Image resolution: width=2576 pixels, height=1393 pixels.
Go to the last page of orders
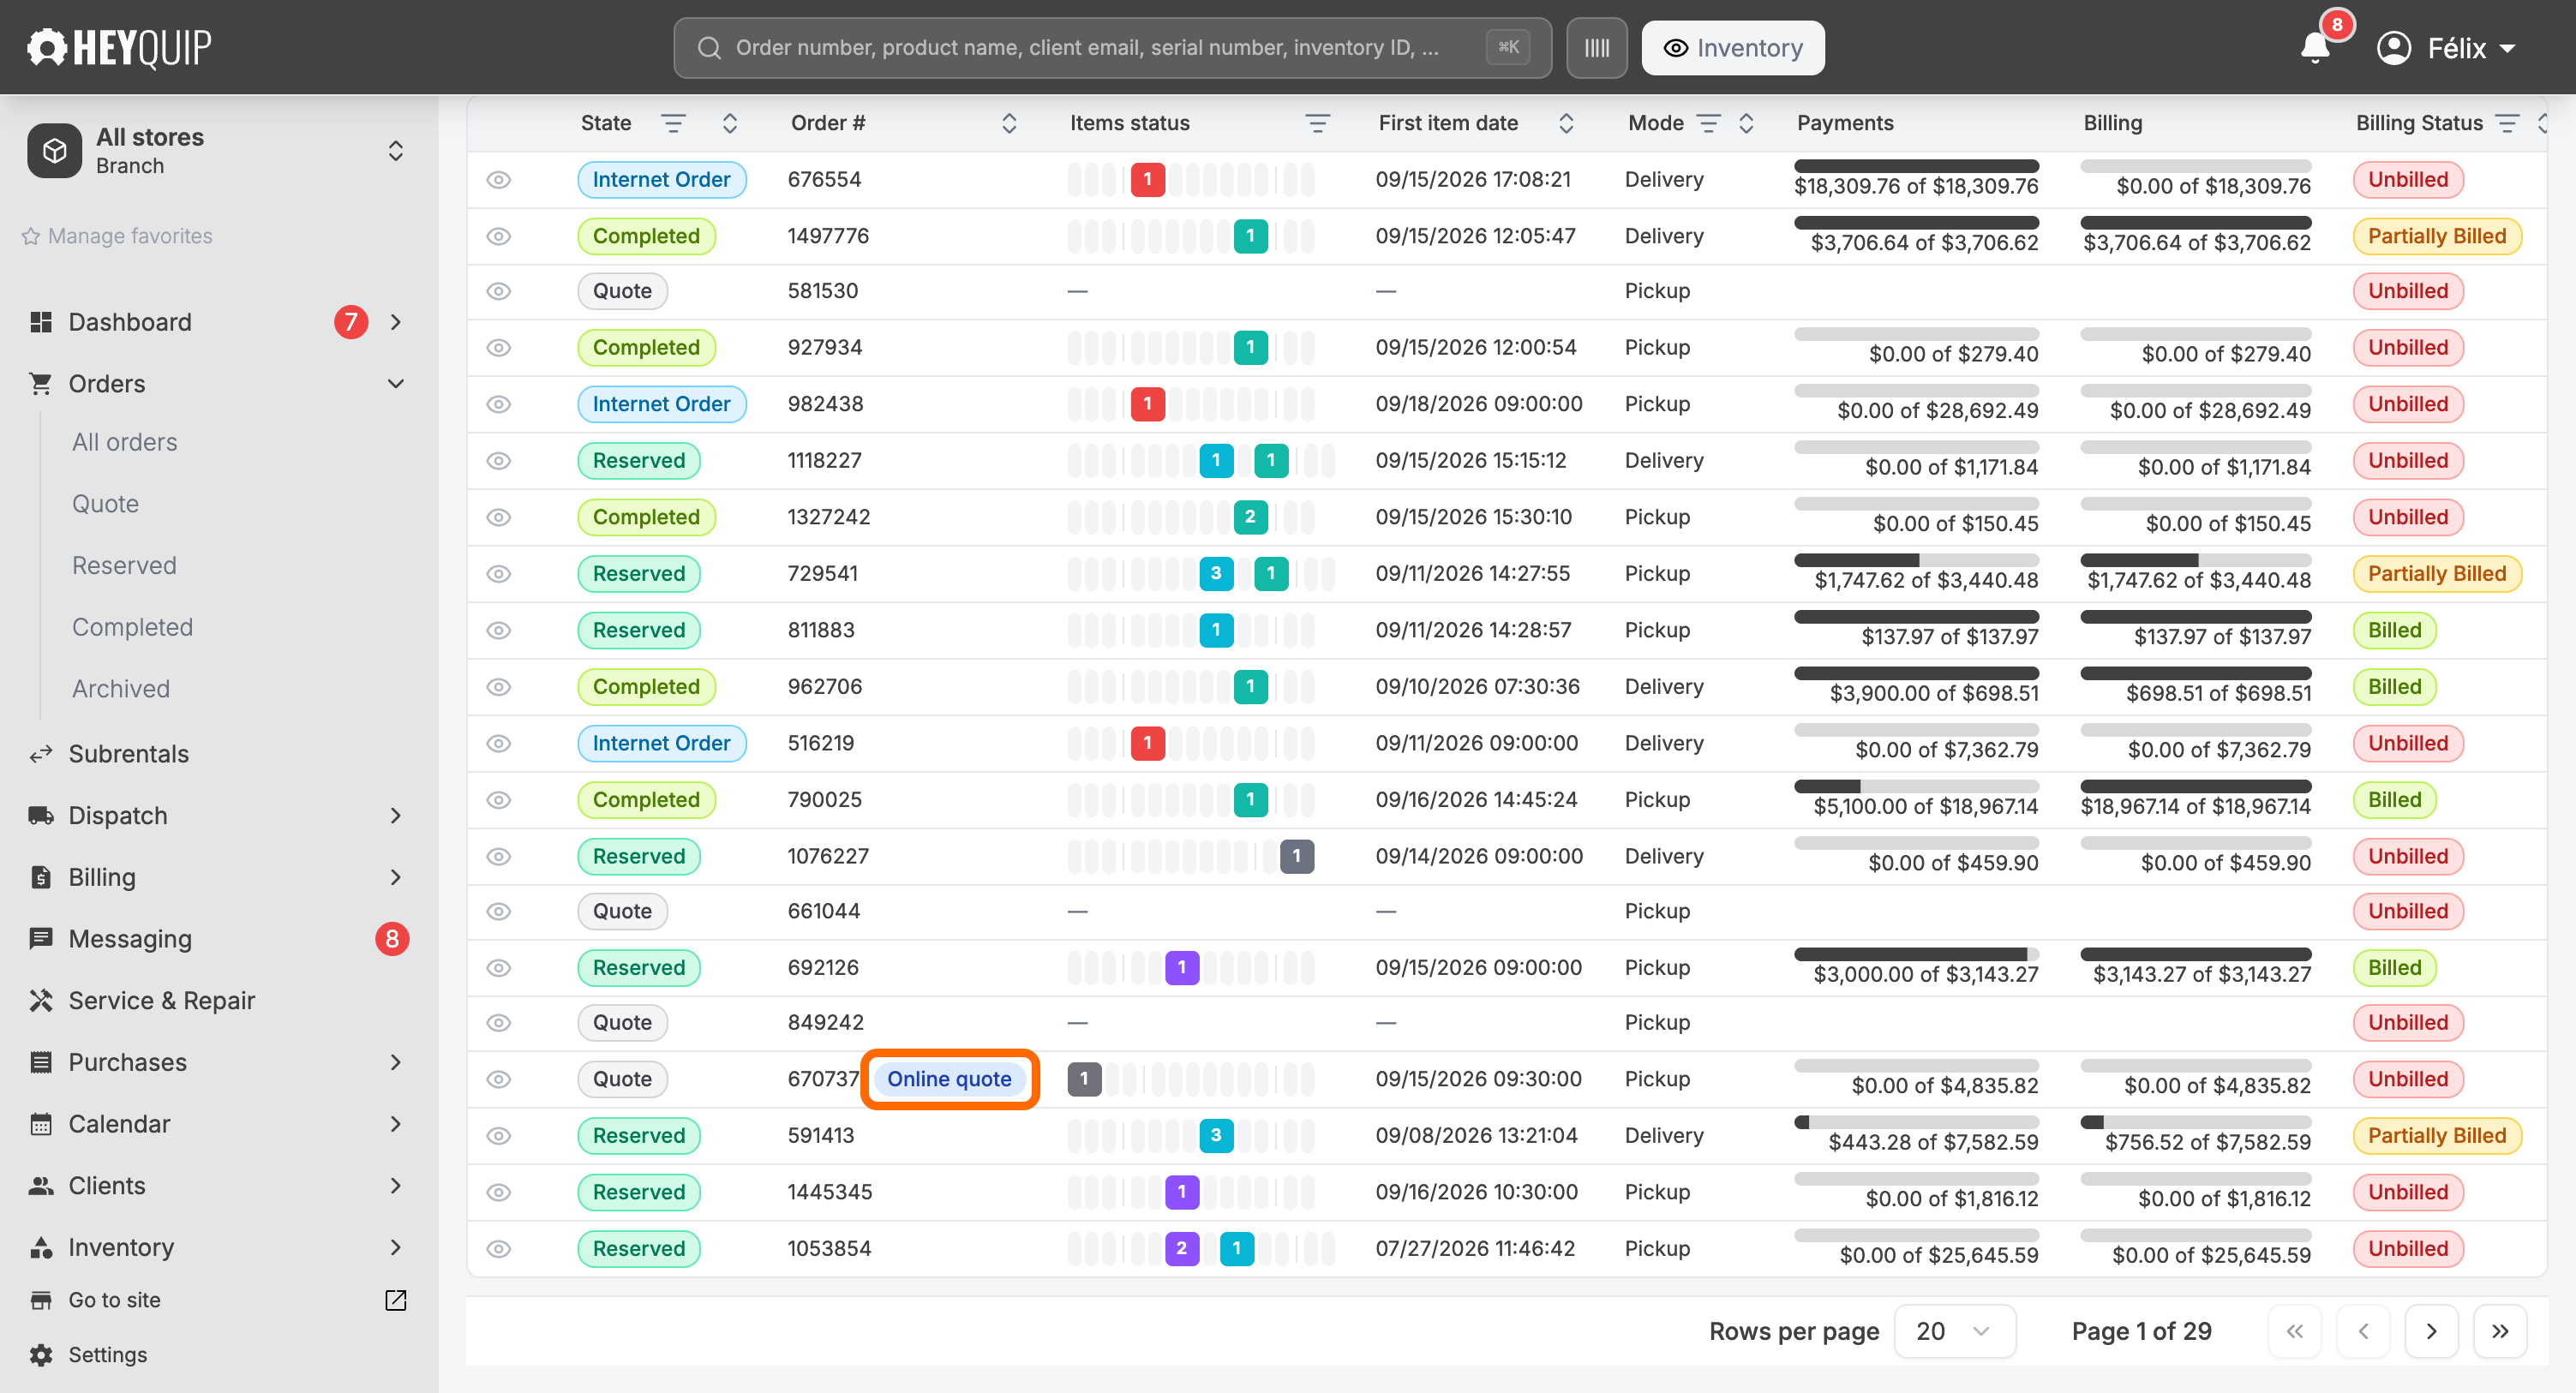tap(2499, 1331)
